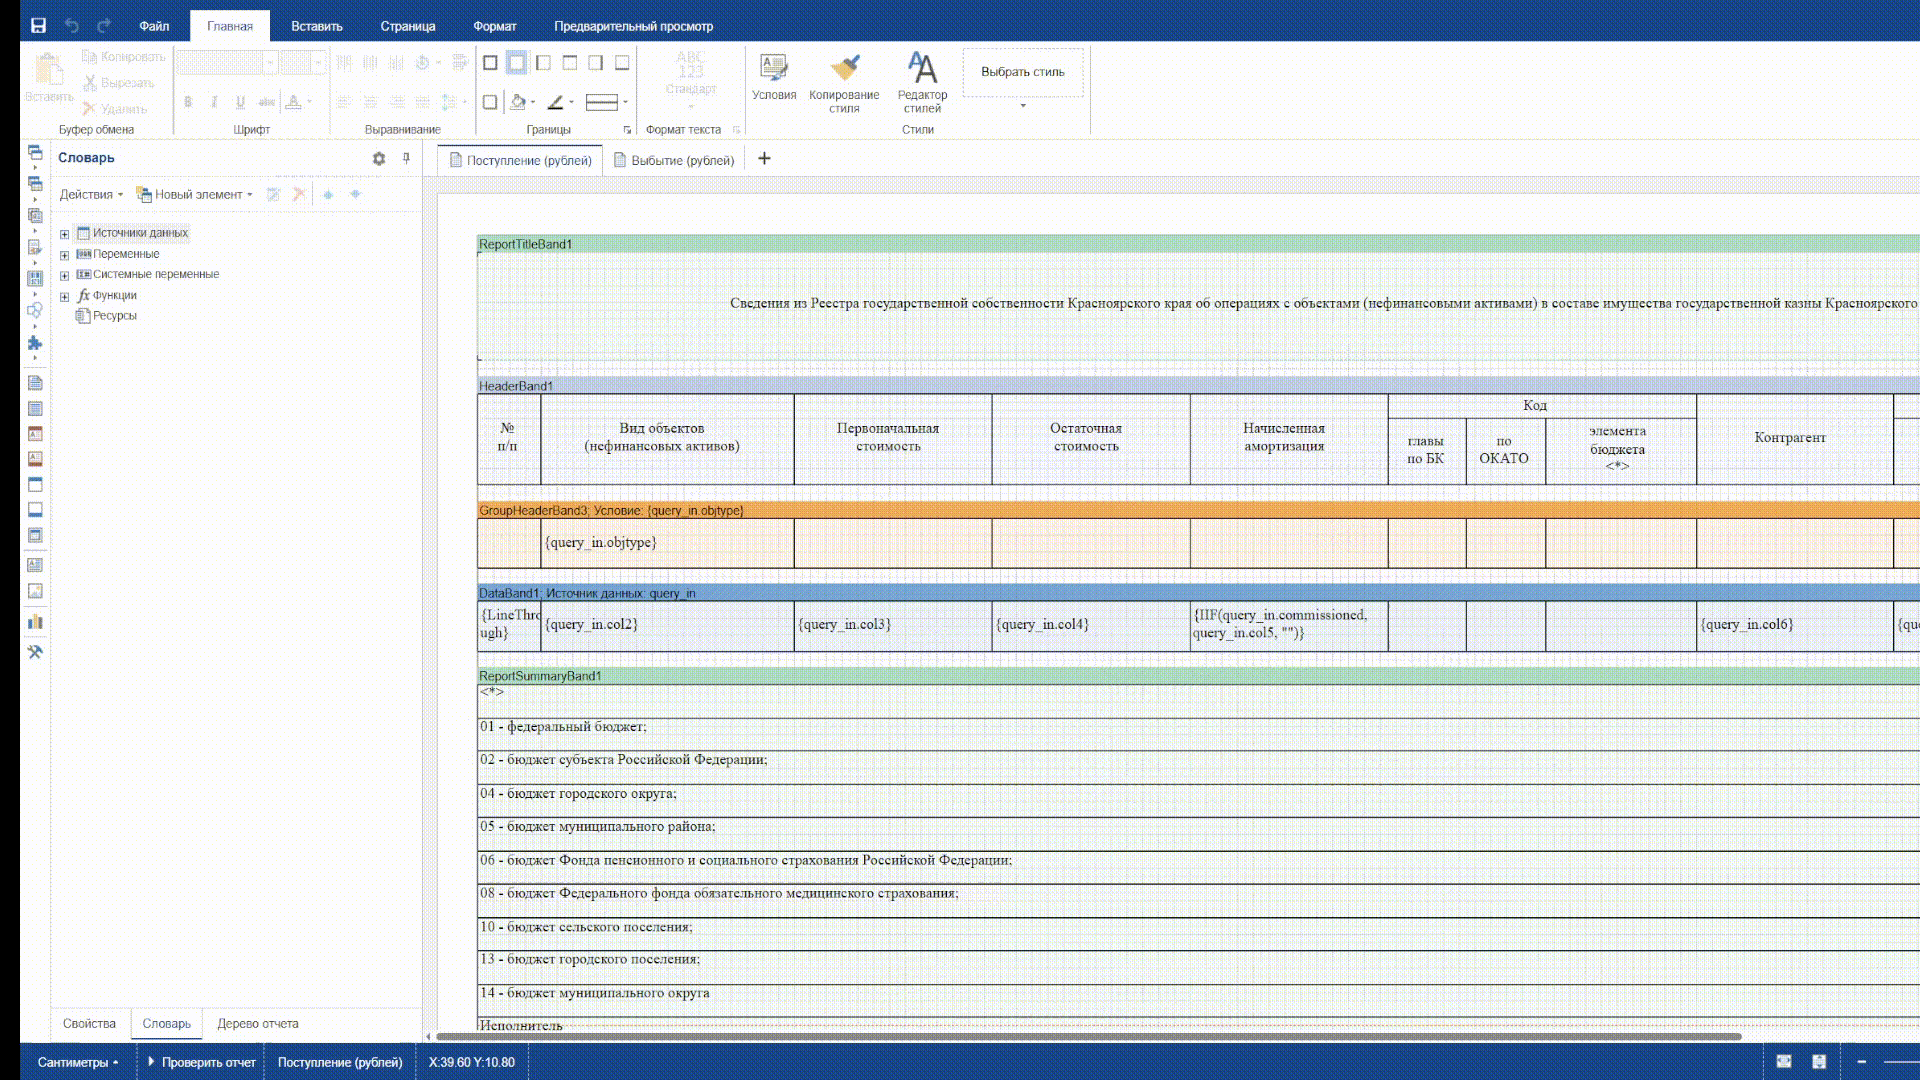Open the border style dropdown arrow

[x=625, y=102]
